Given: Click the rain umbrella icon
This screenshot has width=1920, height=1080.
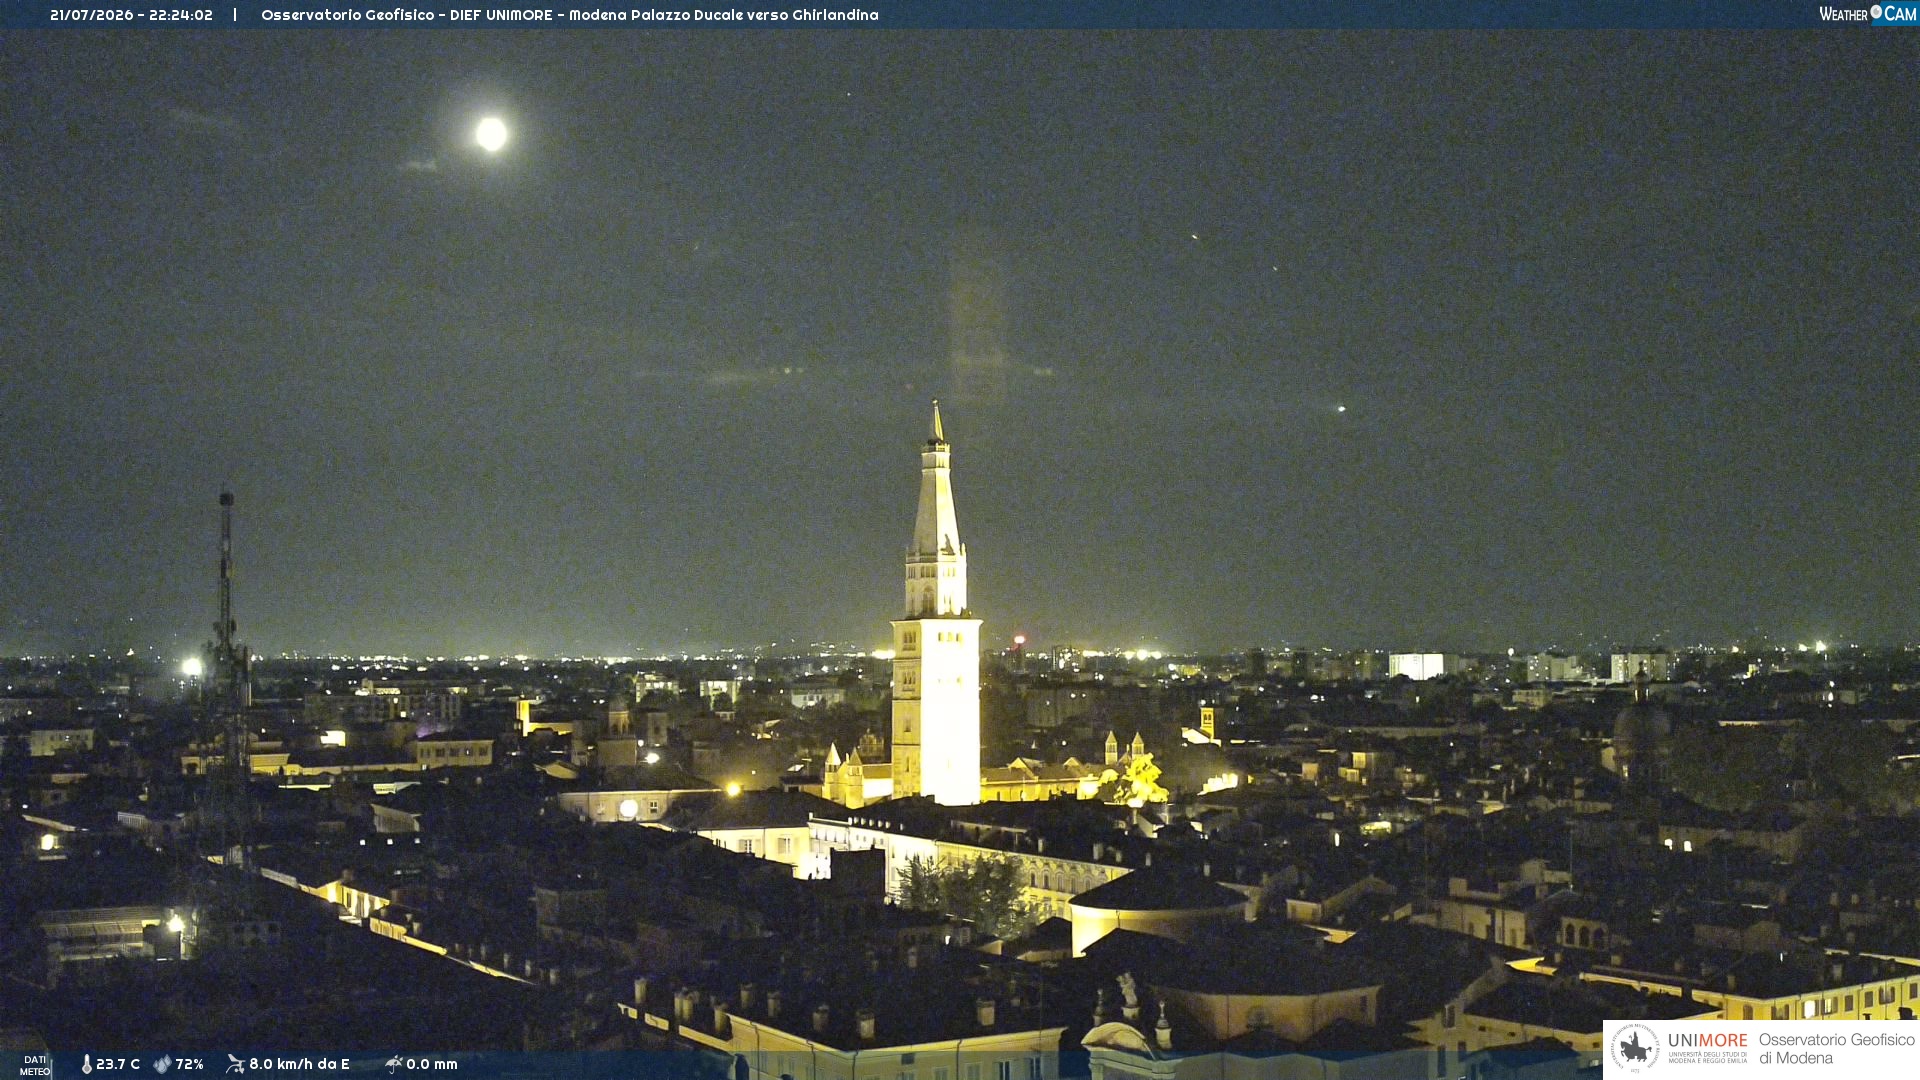Looking at the screenshot, I should pyautogui.click(x=393, y=1064).
